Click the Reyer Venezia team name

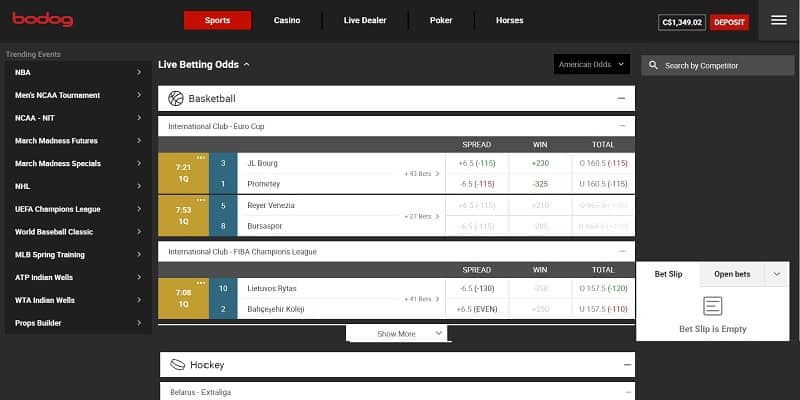270,205
